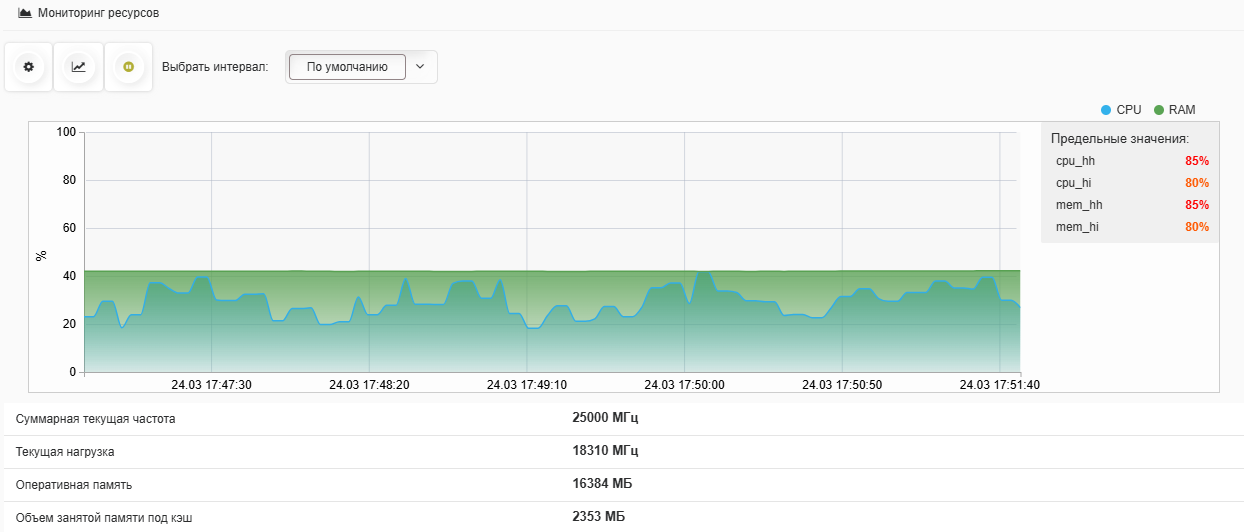This screenshot has width=1244, height=532.
Task: Pause monitoring with the yellow pause button
Action: point(128,67)
